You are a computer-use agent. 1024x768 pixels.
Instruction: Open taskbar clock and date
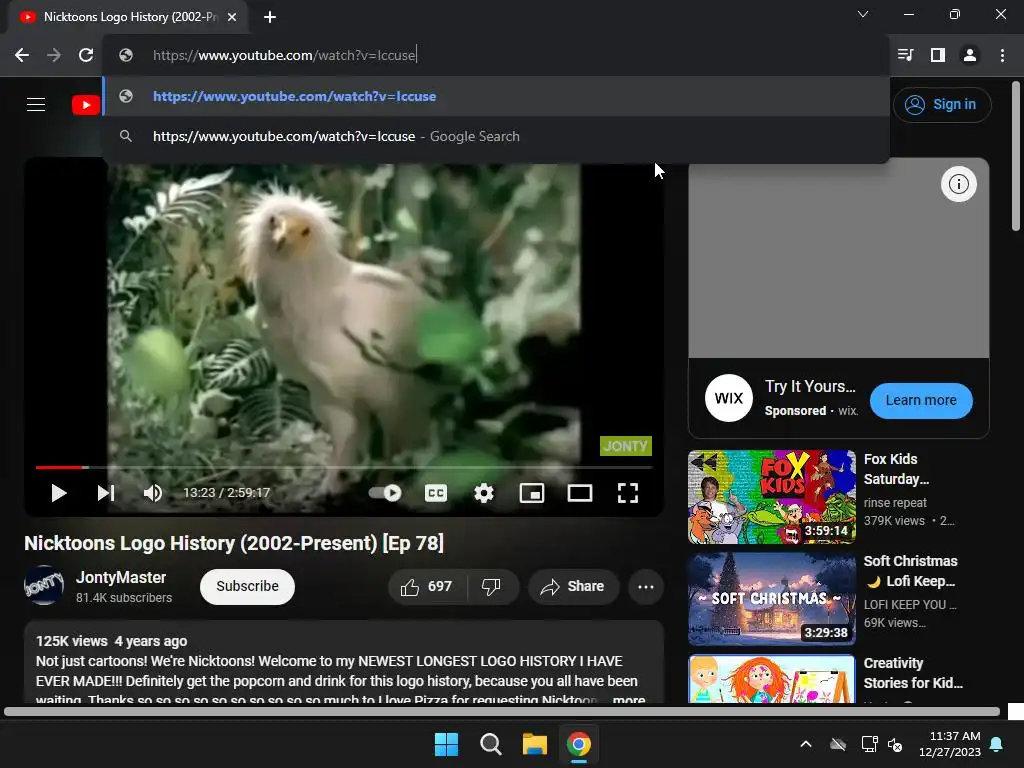[950, 744]
